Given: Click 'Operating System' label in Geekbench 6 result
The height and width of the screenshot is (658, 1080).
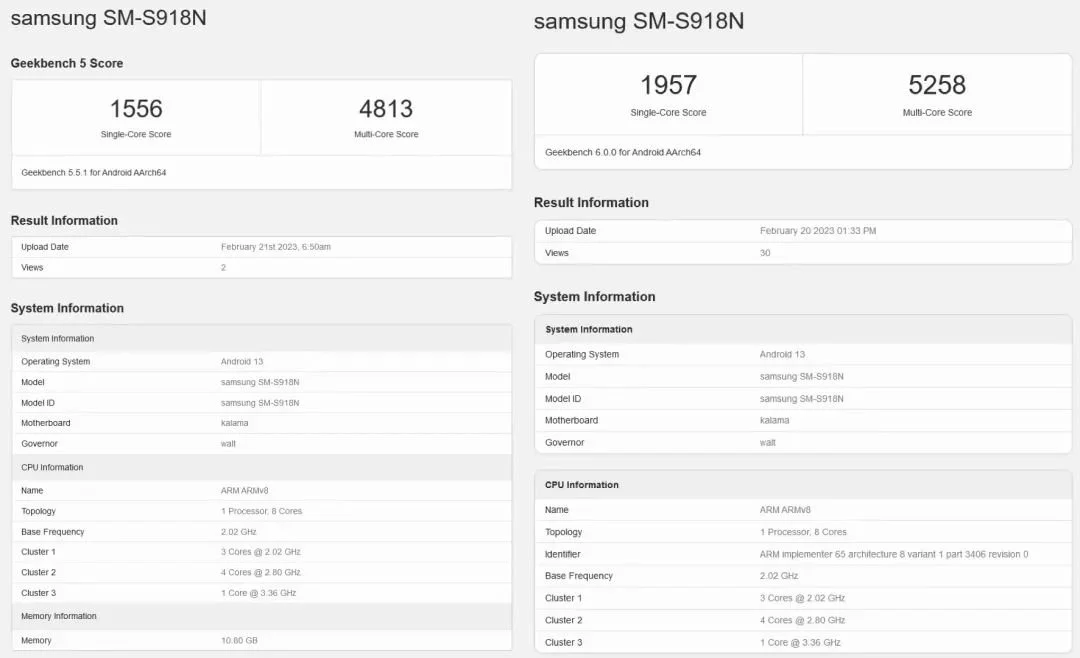Looking at the screenshot, I should click(582, 354).
